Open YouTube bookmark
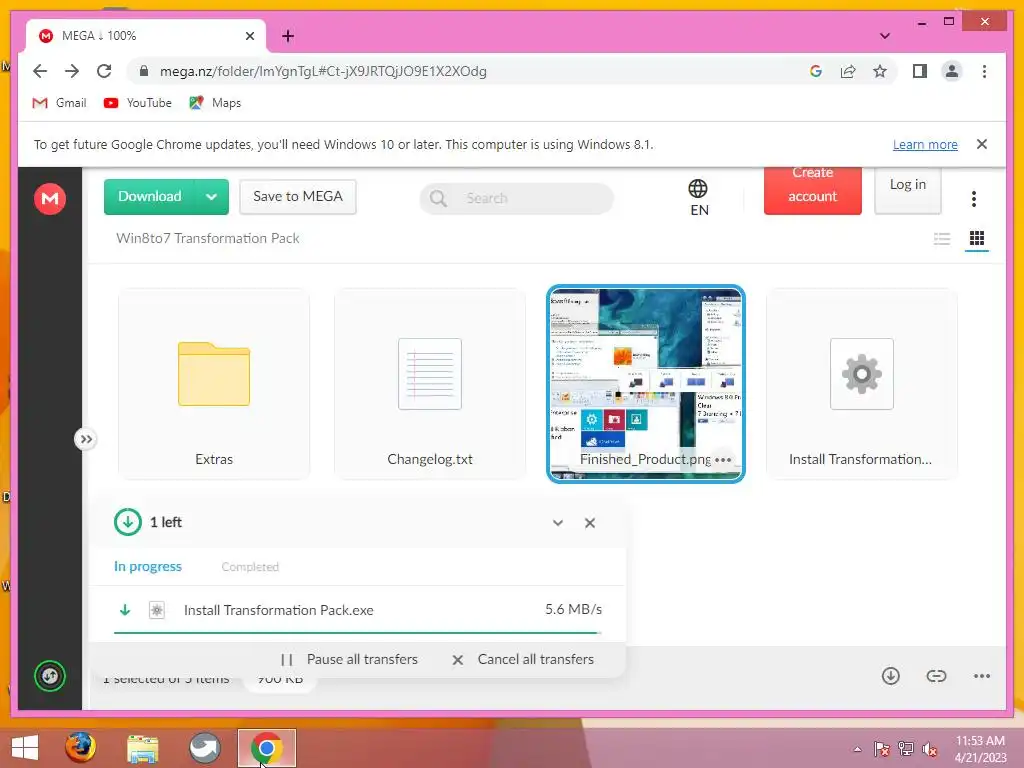Screen dimensions: 1024x768 click(x=137, y=103)
